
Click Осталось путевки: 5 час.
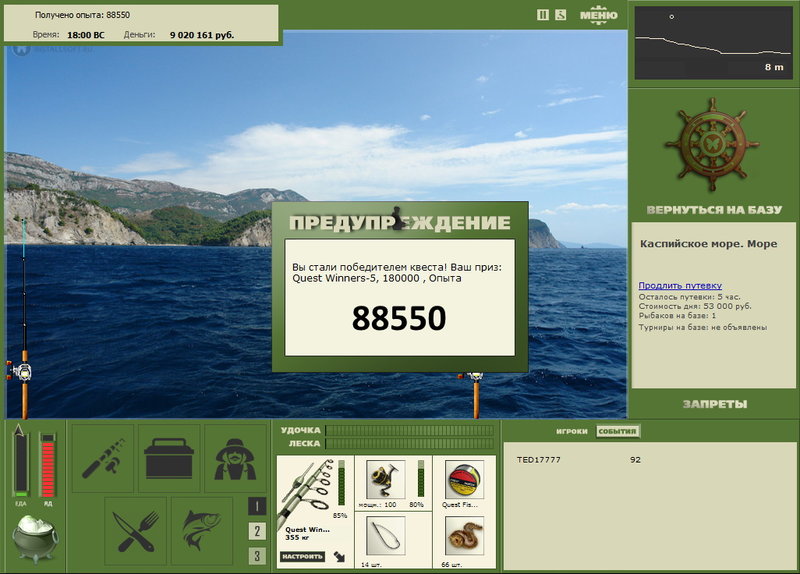click(689, 296)
